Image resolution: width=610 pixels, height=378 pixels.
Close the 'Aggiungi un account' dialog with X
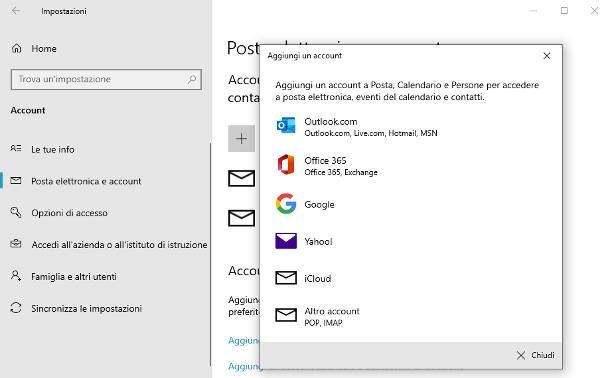pos(547,56)
